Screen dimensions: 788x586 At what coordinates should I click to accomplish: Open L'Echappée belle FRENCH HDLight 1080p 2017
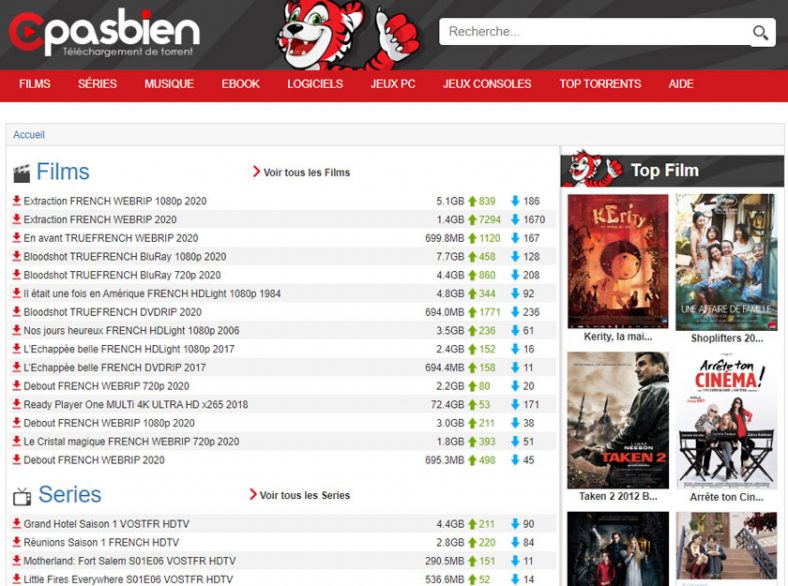pos(129,349)
